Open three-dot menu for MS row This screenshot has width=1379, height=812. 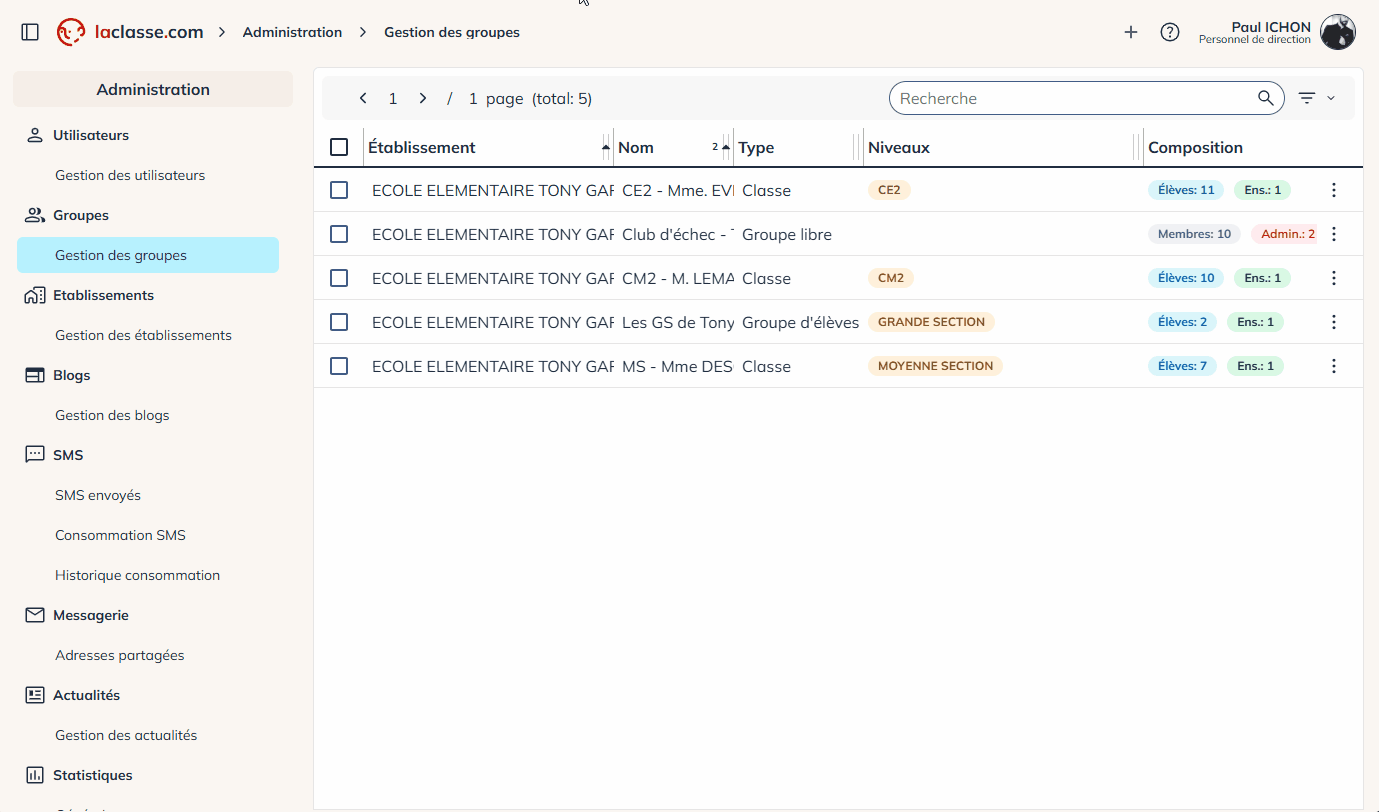pos(1333,366)
